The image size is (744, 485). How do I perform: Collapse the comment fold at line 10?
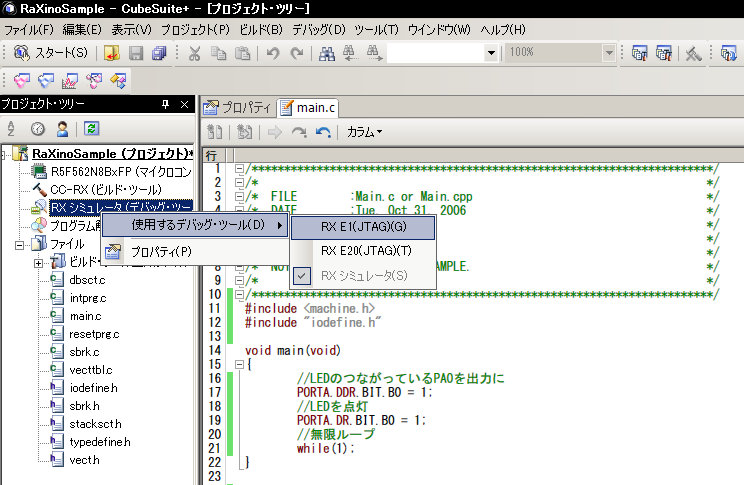pos(240,294)
